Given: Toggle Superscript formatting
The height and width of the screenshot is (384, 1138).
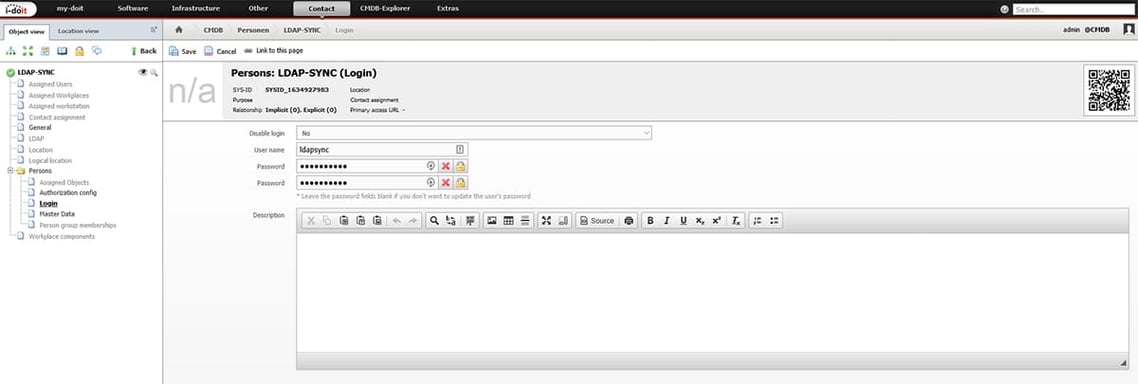Looking at the screenshot, I should click(x=716, y=221).
